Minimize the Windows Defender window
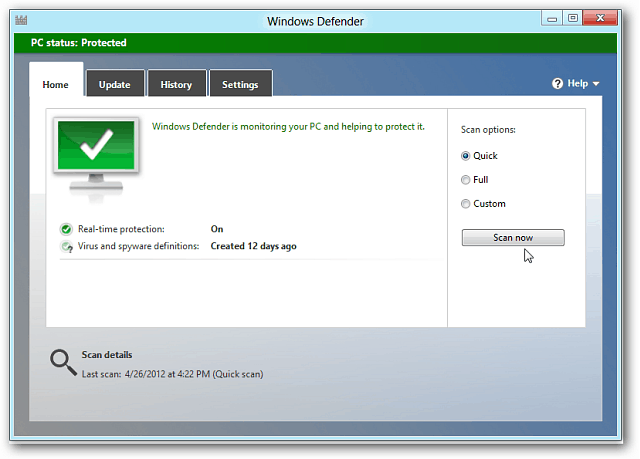The width and height of the screenshot is (640, 459). pos(552,18)
